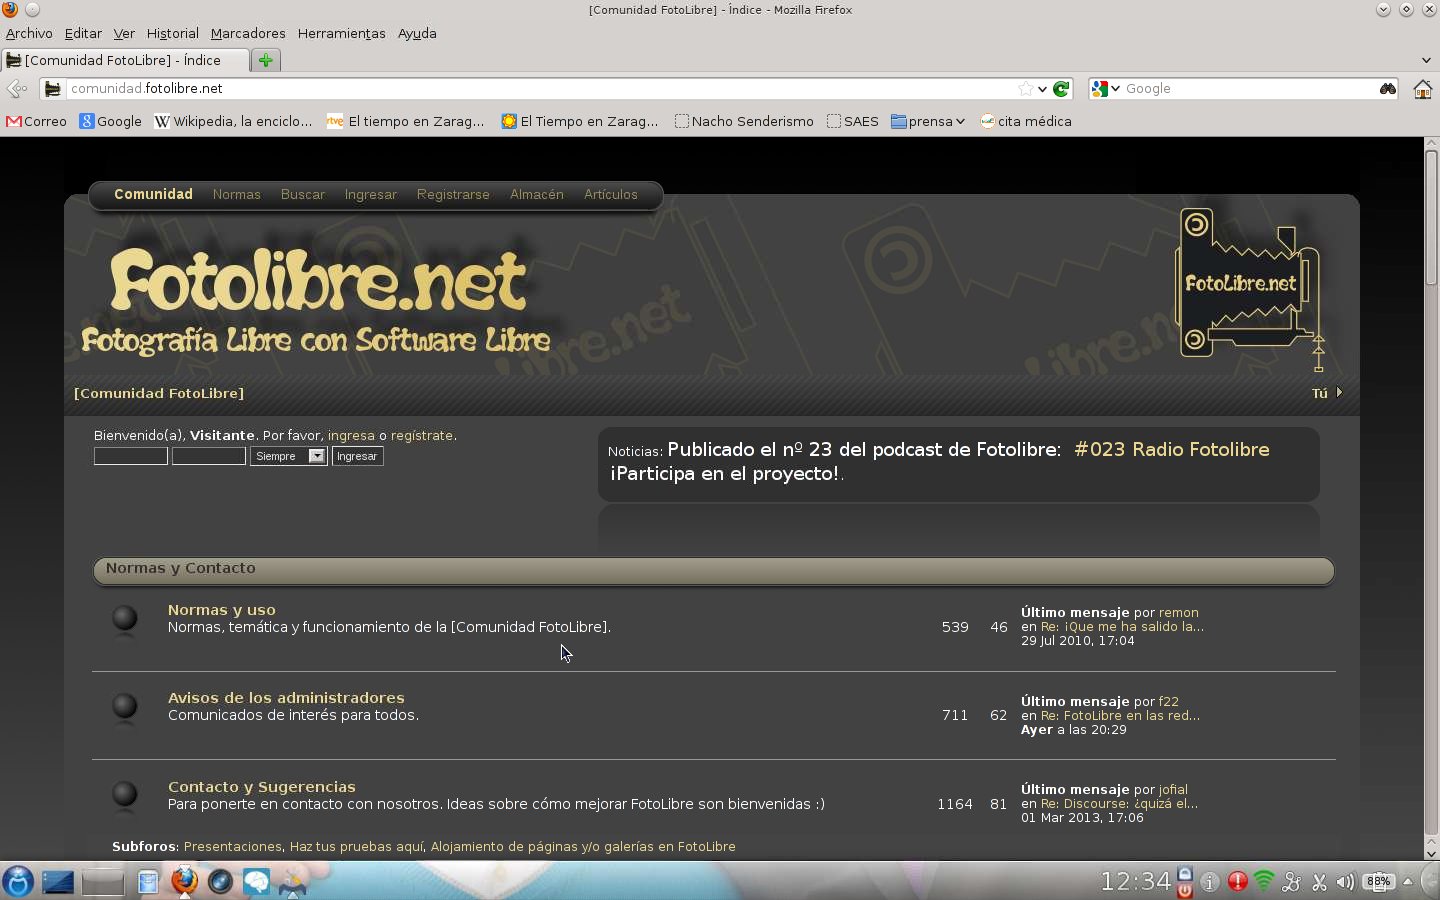This screenshot has height=900, width=1440.
Task: Expand the address bar history dropdown arrow
Action: pyautogui.click(x=1042, y=89)
